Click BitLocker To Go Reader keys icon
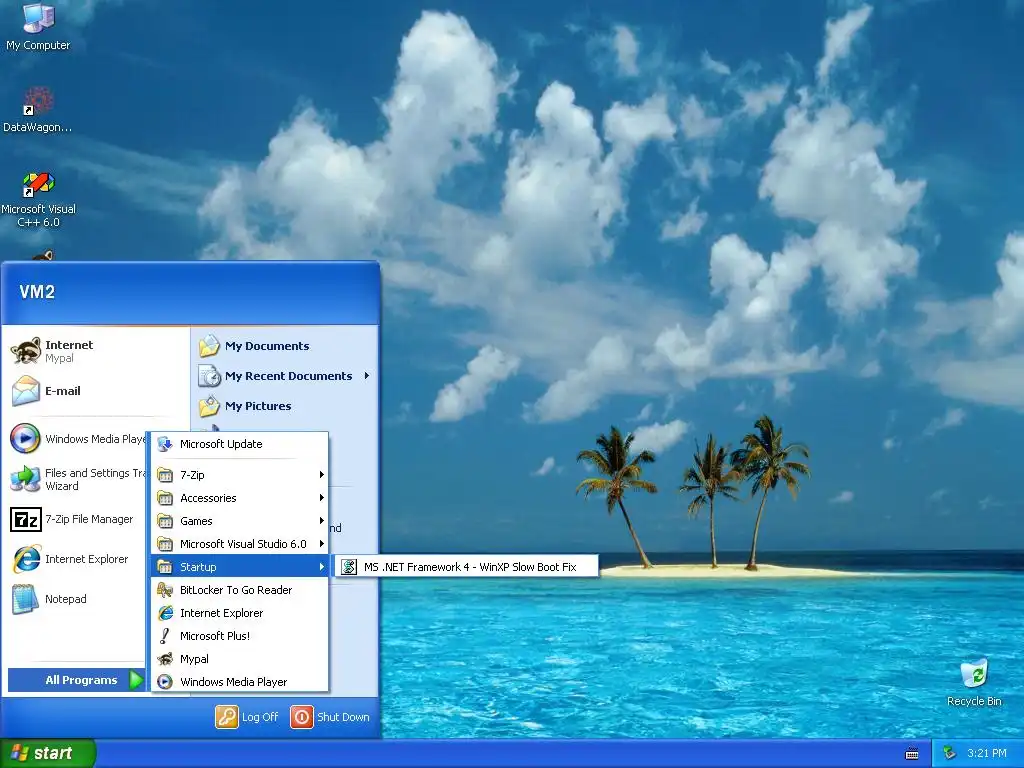The width and height of the screenshot is (1024, 768). (x=165, y=590)
